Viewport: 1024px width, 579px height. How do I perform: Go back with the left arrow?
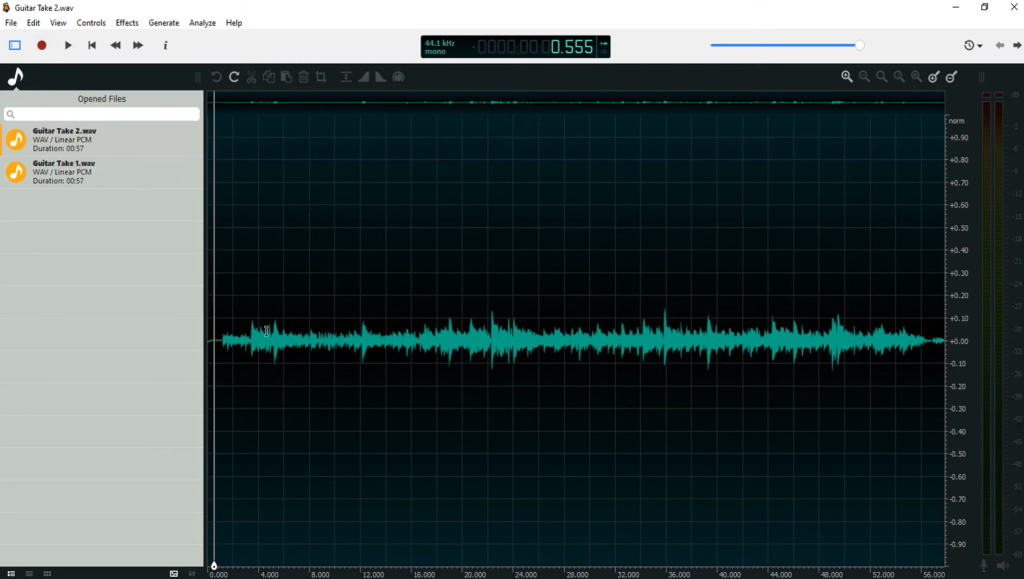click(999, 45)
